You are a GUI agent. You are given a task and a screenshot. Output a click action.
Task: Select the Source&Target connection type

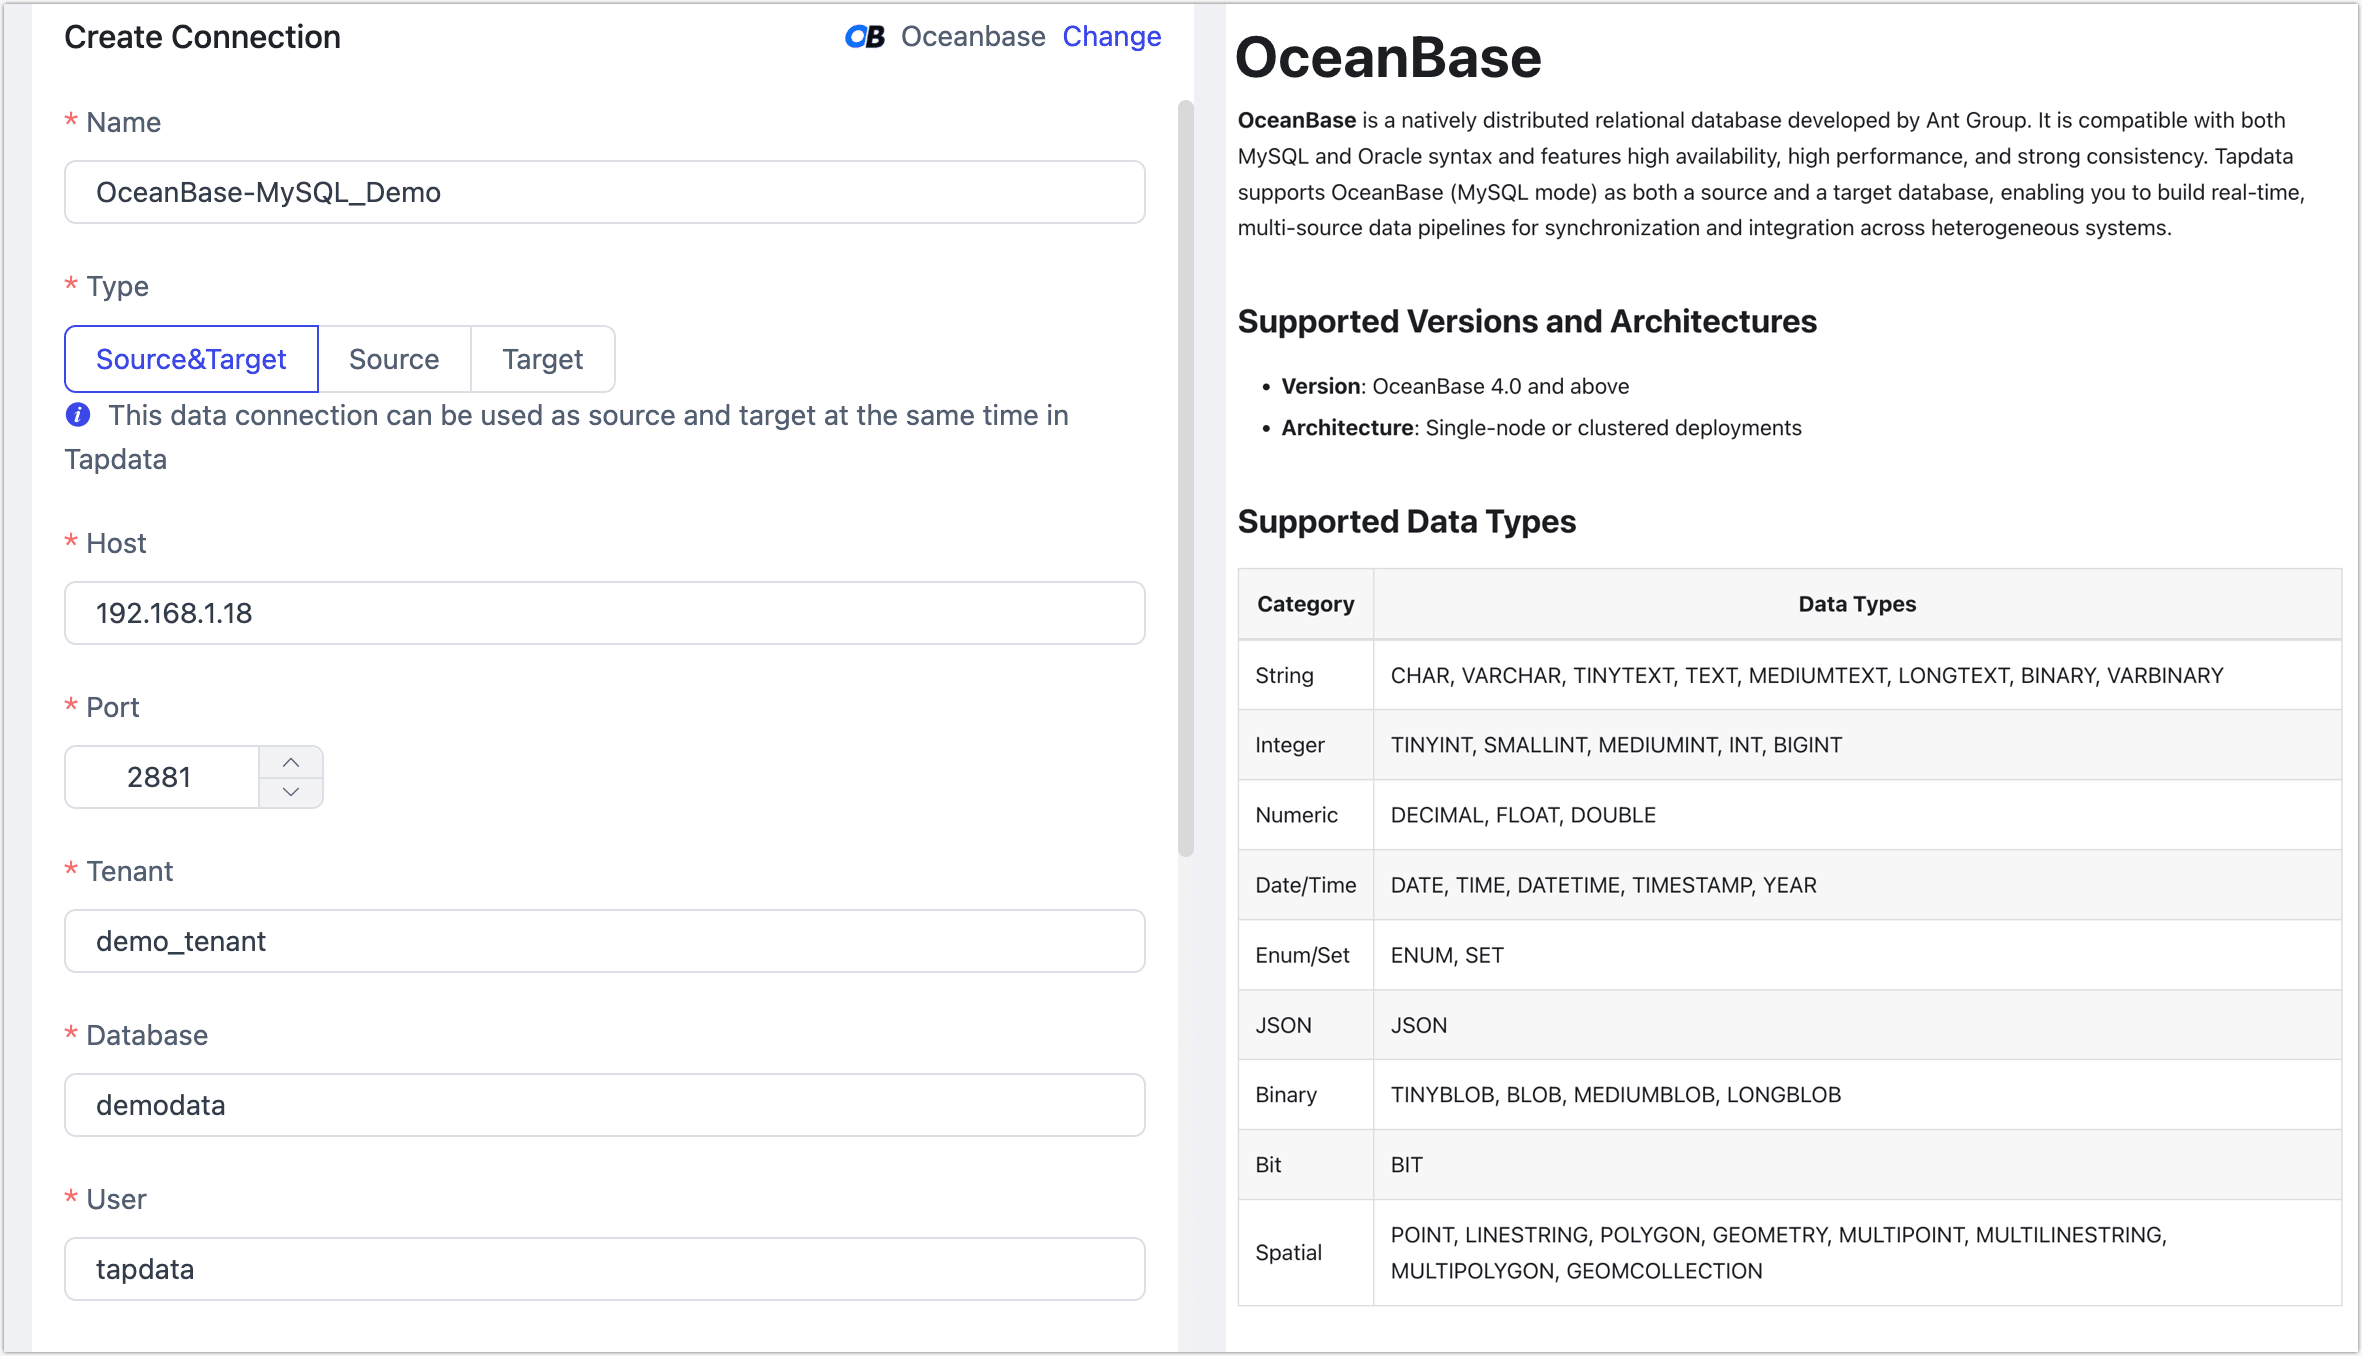pos(190,359)
